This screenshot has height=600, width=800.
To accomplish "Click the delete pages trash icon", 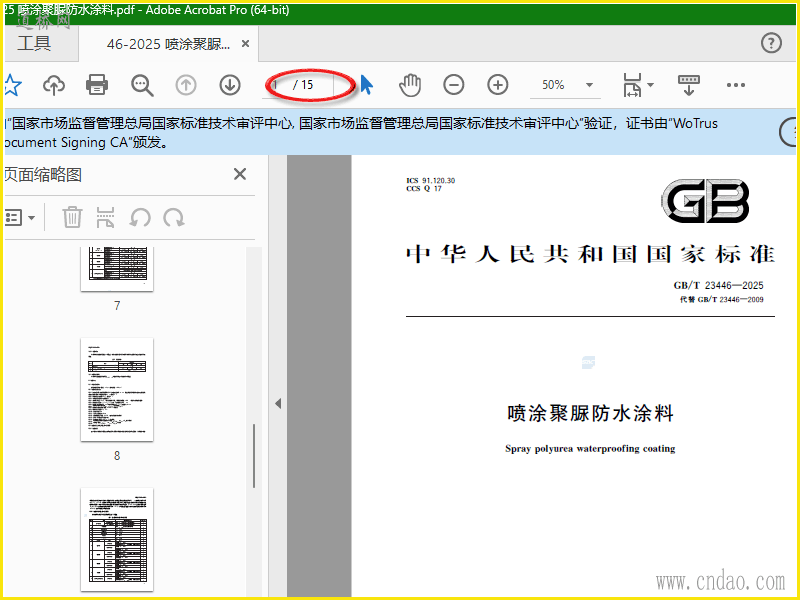I will coord(72,217).
